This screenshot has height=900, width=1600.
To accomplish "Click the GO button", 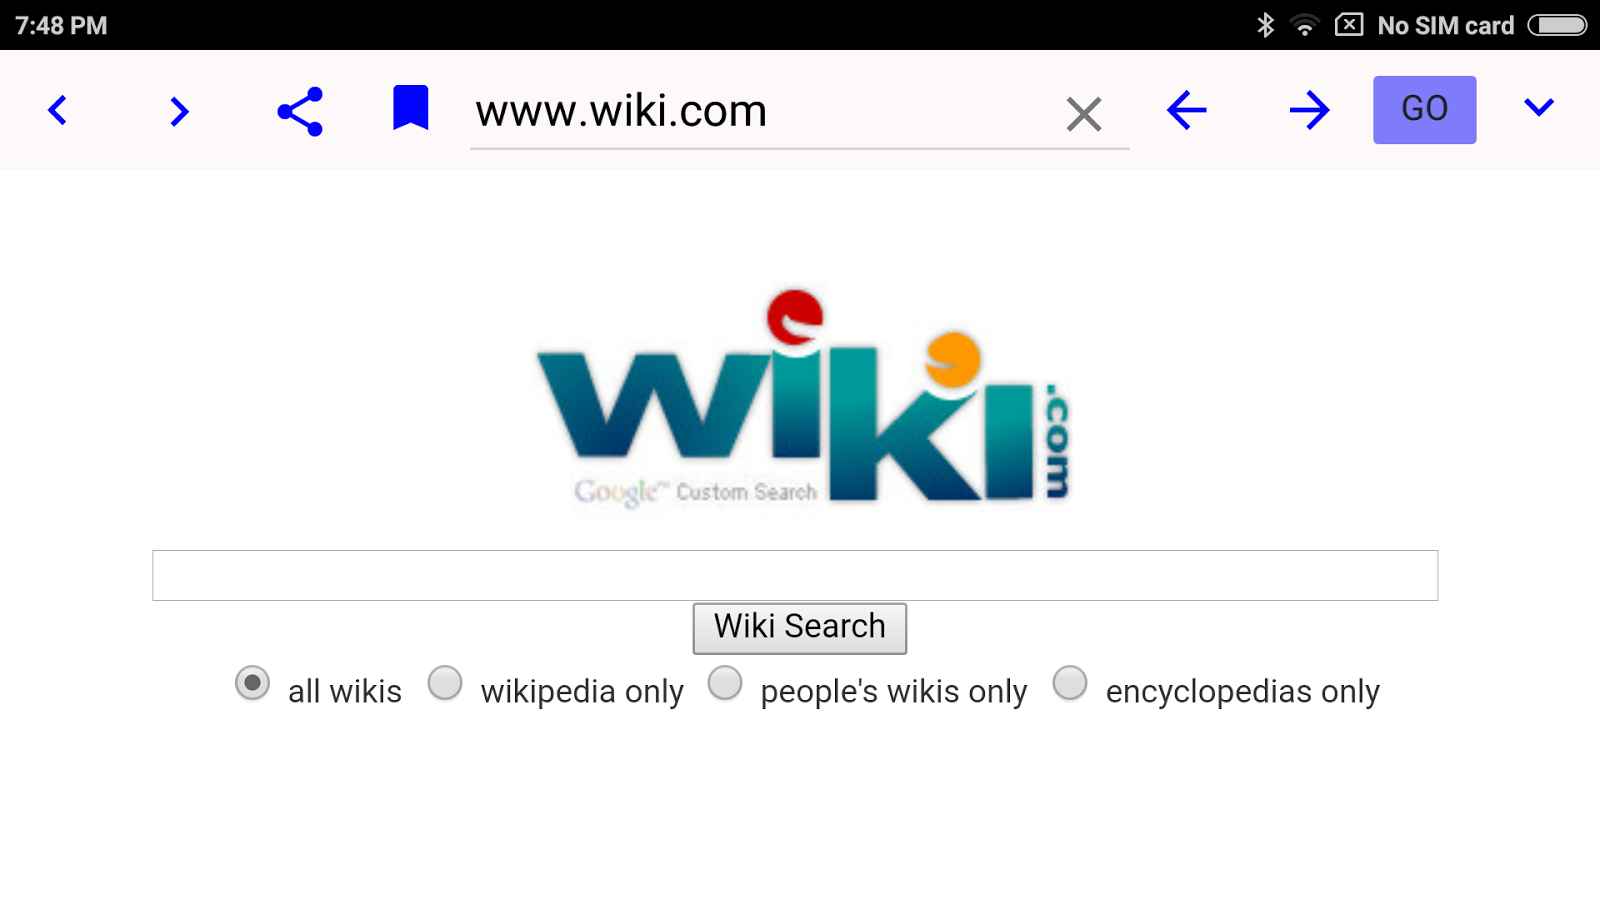I will 1424,110.
